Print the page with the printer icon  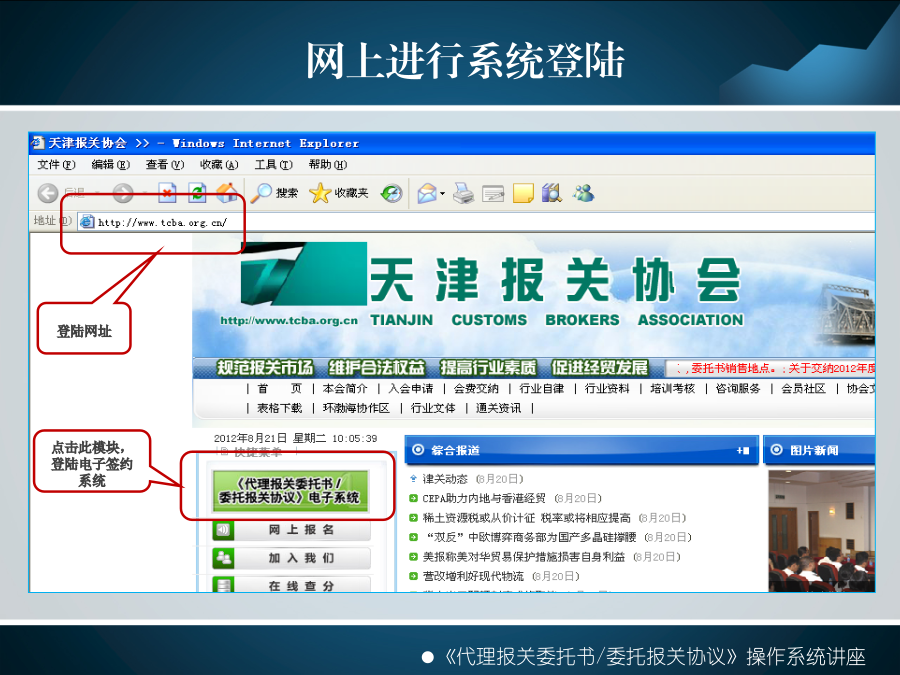(463, 193)
